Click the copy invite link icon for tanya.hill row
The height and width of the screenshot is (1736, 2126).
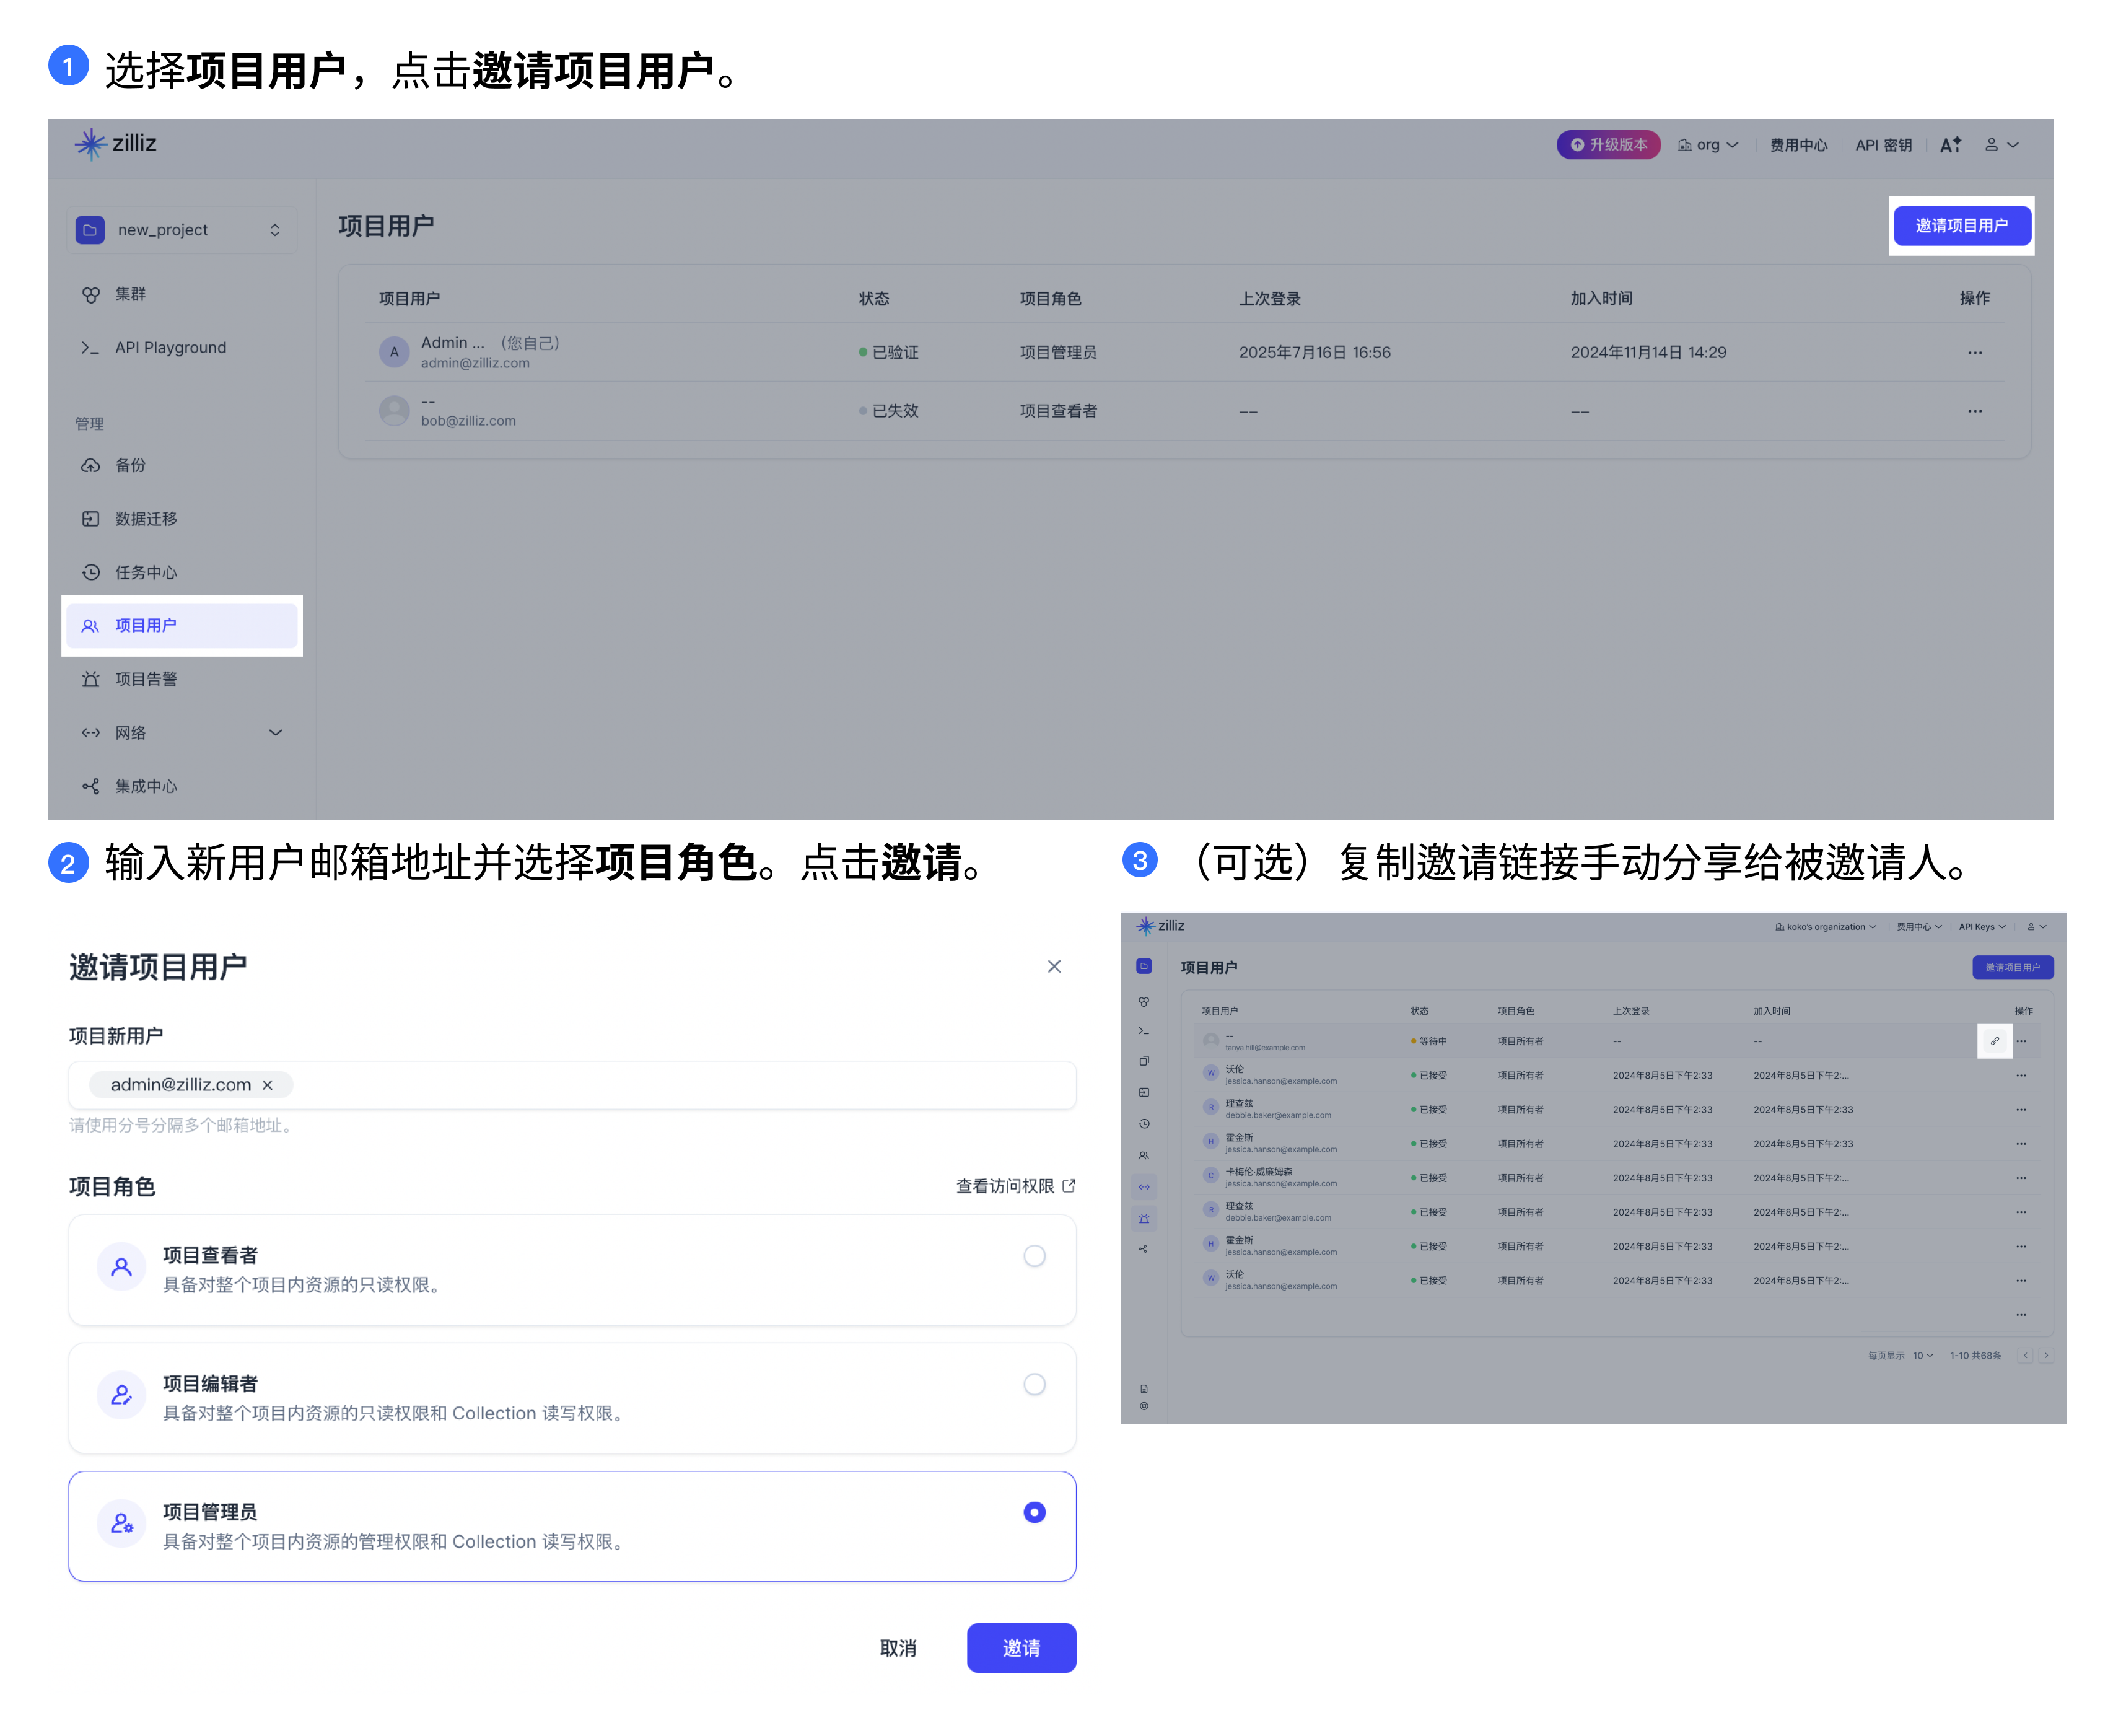pyautogui.click(x=1995, y=1041)
